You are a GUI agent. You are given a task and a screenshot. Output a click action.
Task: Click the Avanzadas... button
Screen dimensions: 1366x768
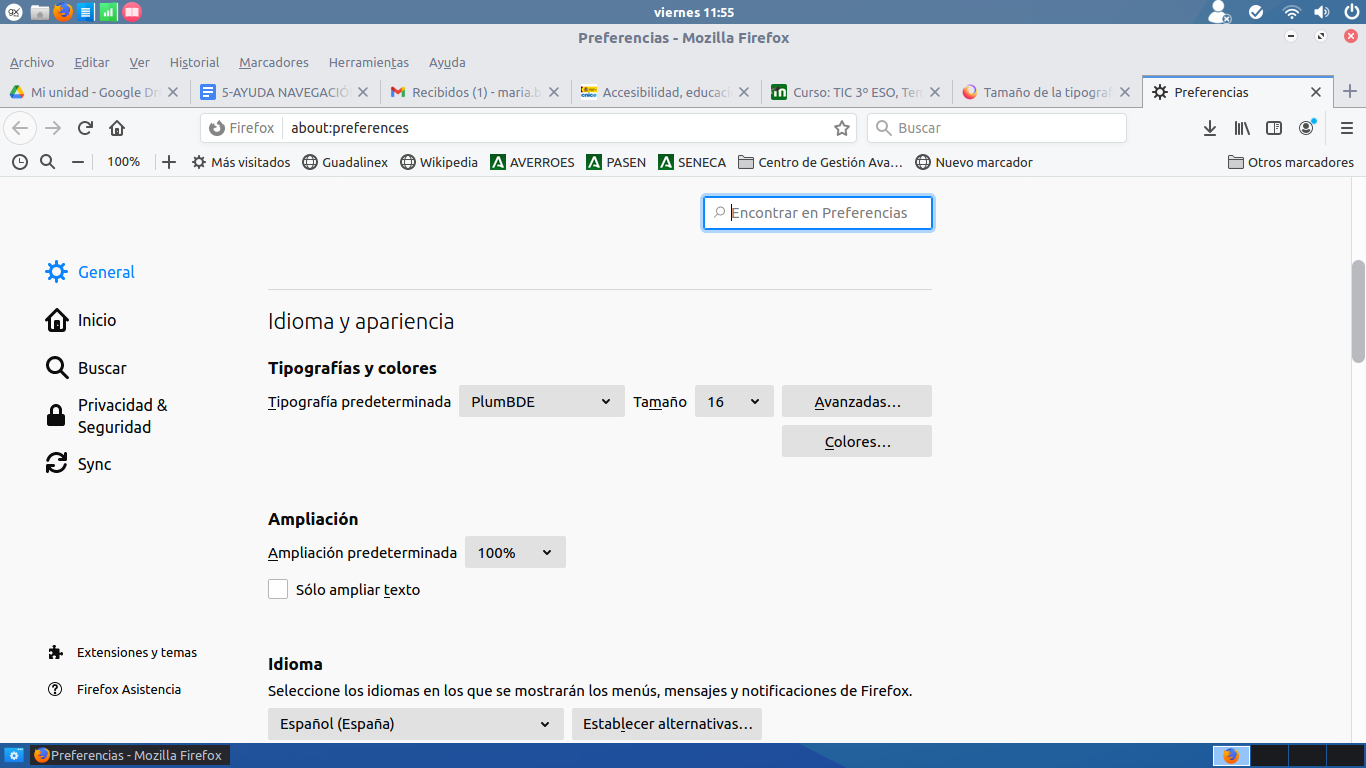pyautogui.click(x=856, y=402)
